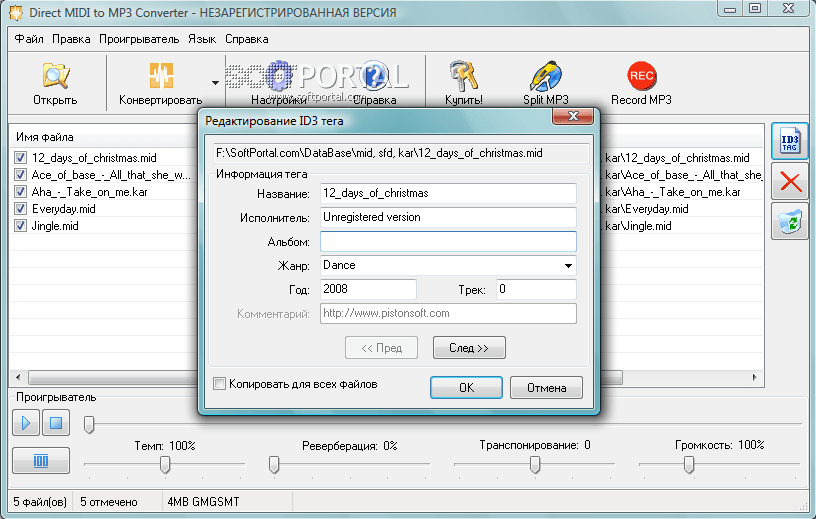The height and width of the screenshot is (519, 816).
Task: Uncheck 12_days_of_christmas.mid checkbox
Action: pyautogui.click(x=20, y=157)
